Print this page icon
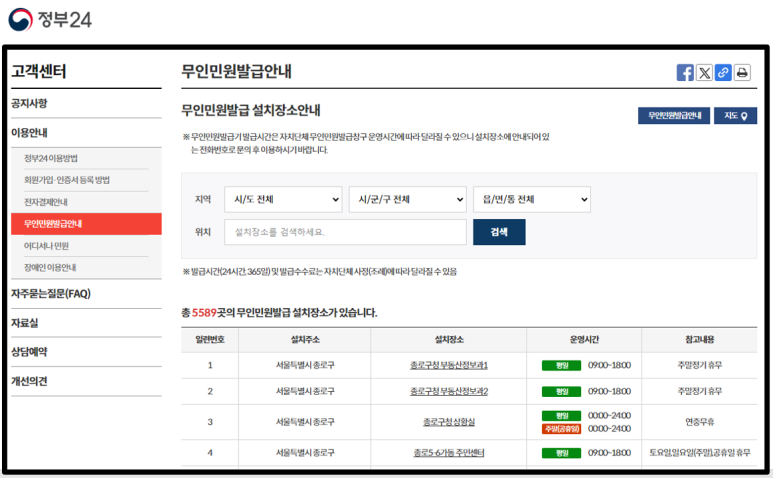Screen dimensions: 773x478 tap(742, 72)
